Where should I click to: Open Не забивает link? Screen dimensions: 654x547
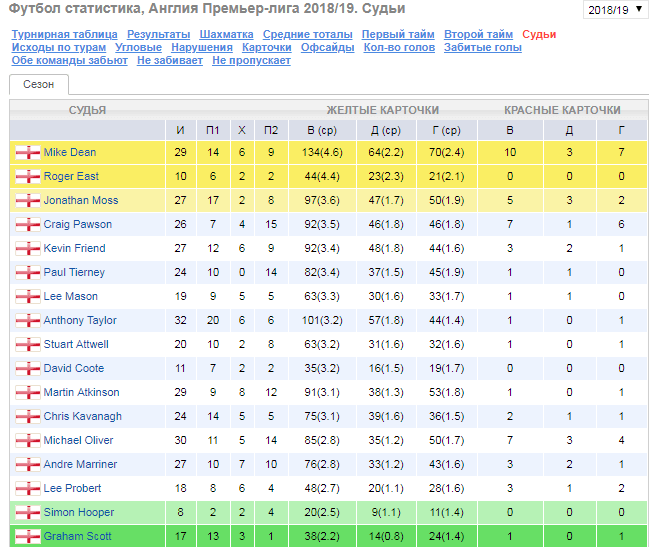170,60
